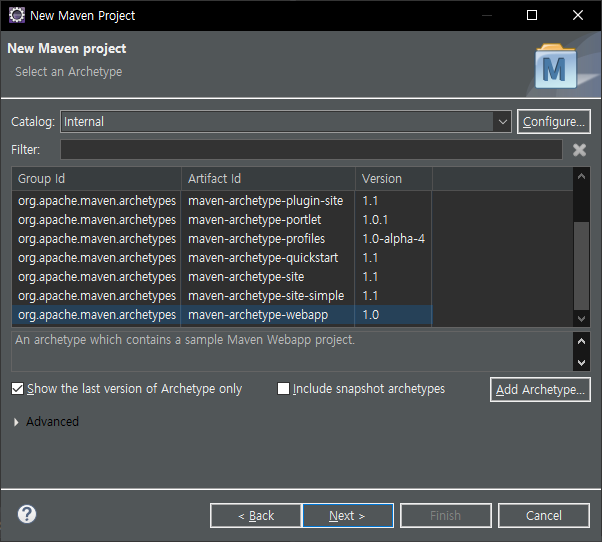Maximize the New Maven Project window
Viewport: 602px width, 542px height.
[x=532, y=15]
